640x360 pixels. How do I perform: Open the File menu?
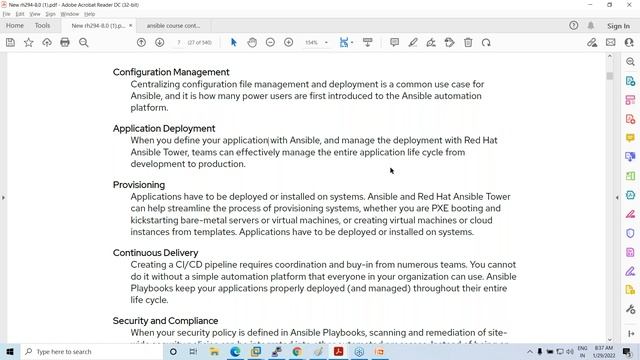pos(6,14)
